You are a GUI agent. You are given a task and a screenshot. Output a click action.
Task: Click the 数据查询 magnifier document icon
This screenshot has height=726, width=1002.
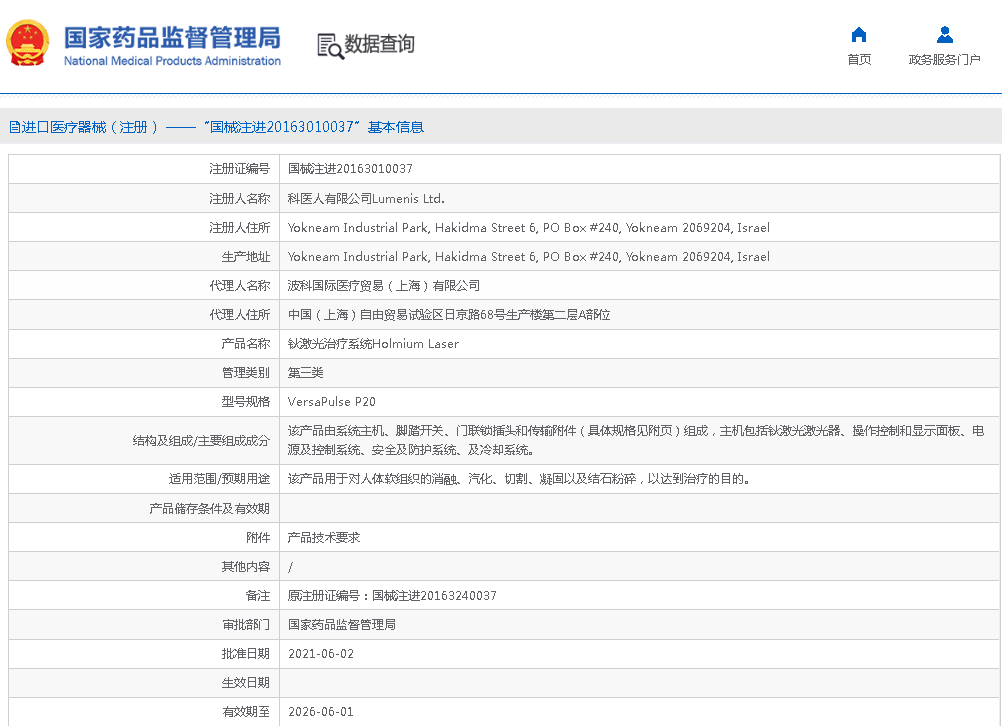[x=329, y=45]
